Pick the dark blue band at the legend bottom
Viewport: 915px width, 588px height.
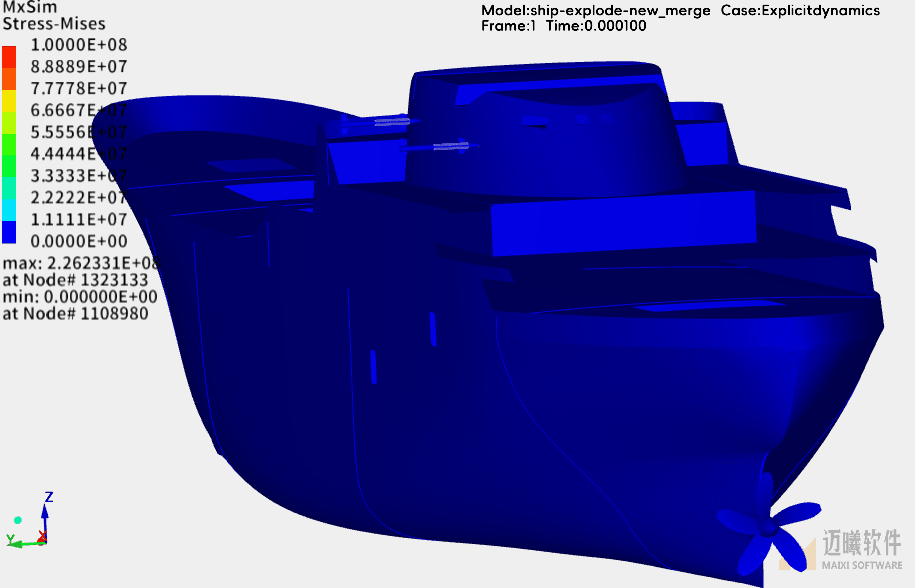[9, 232]
